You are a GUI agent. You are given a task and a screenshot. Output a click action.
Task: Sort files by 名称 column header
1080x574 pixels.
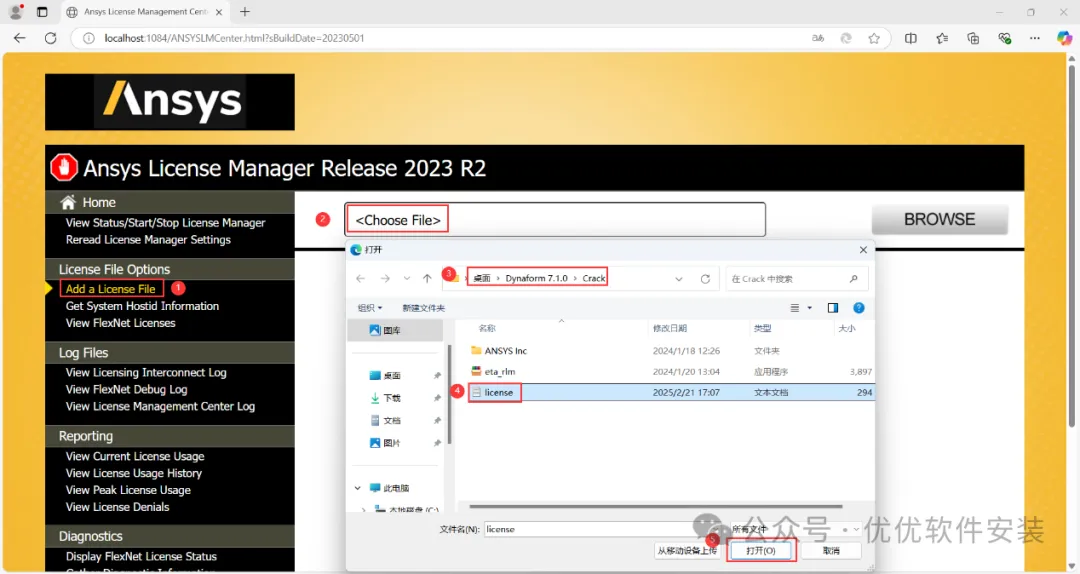(x=487, y=329)
